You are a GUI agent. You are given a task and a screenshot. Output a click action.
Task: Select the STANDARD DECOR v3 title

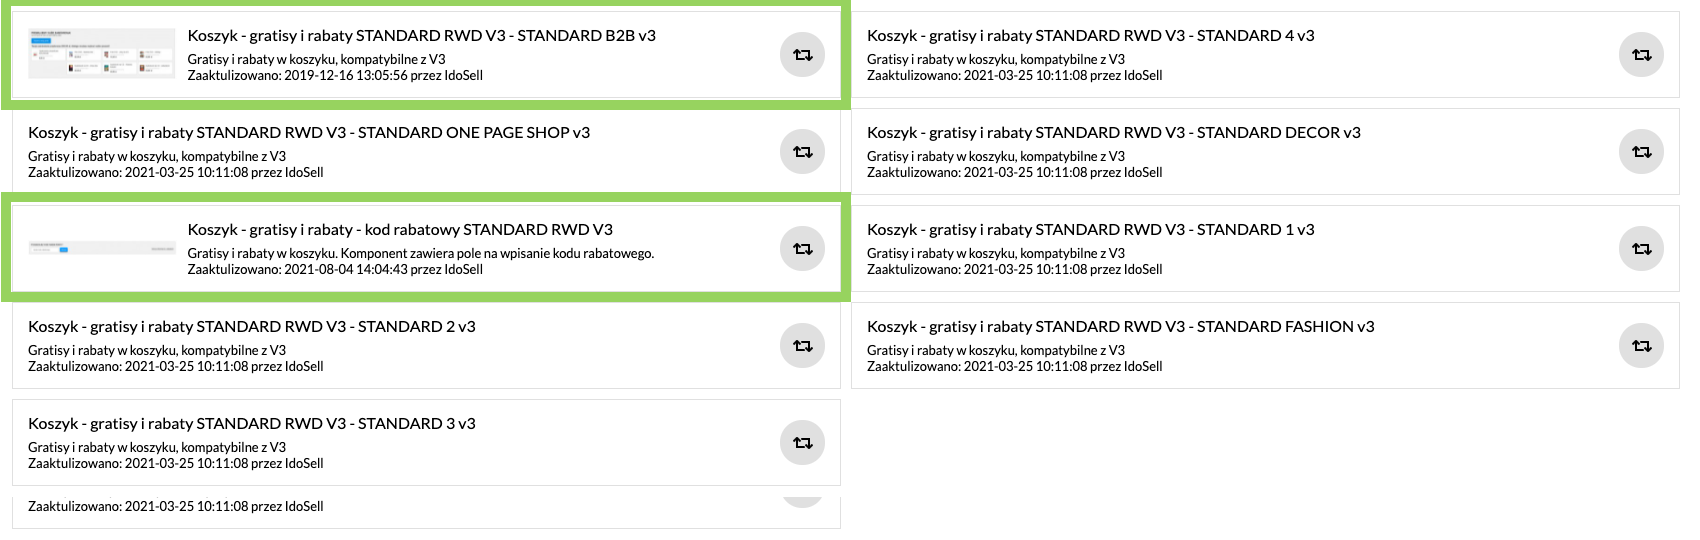[x=1114, y=132]
